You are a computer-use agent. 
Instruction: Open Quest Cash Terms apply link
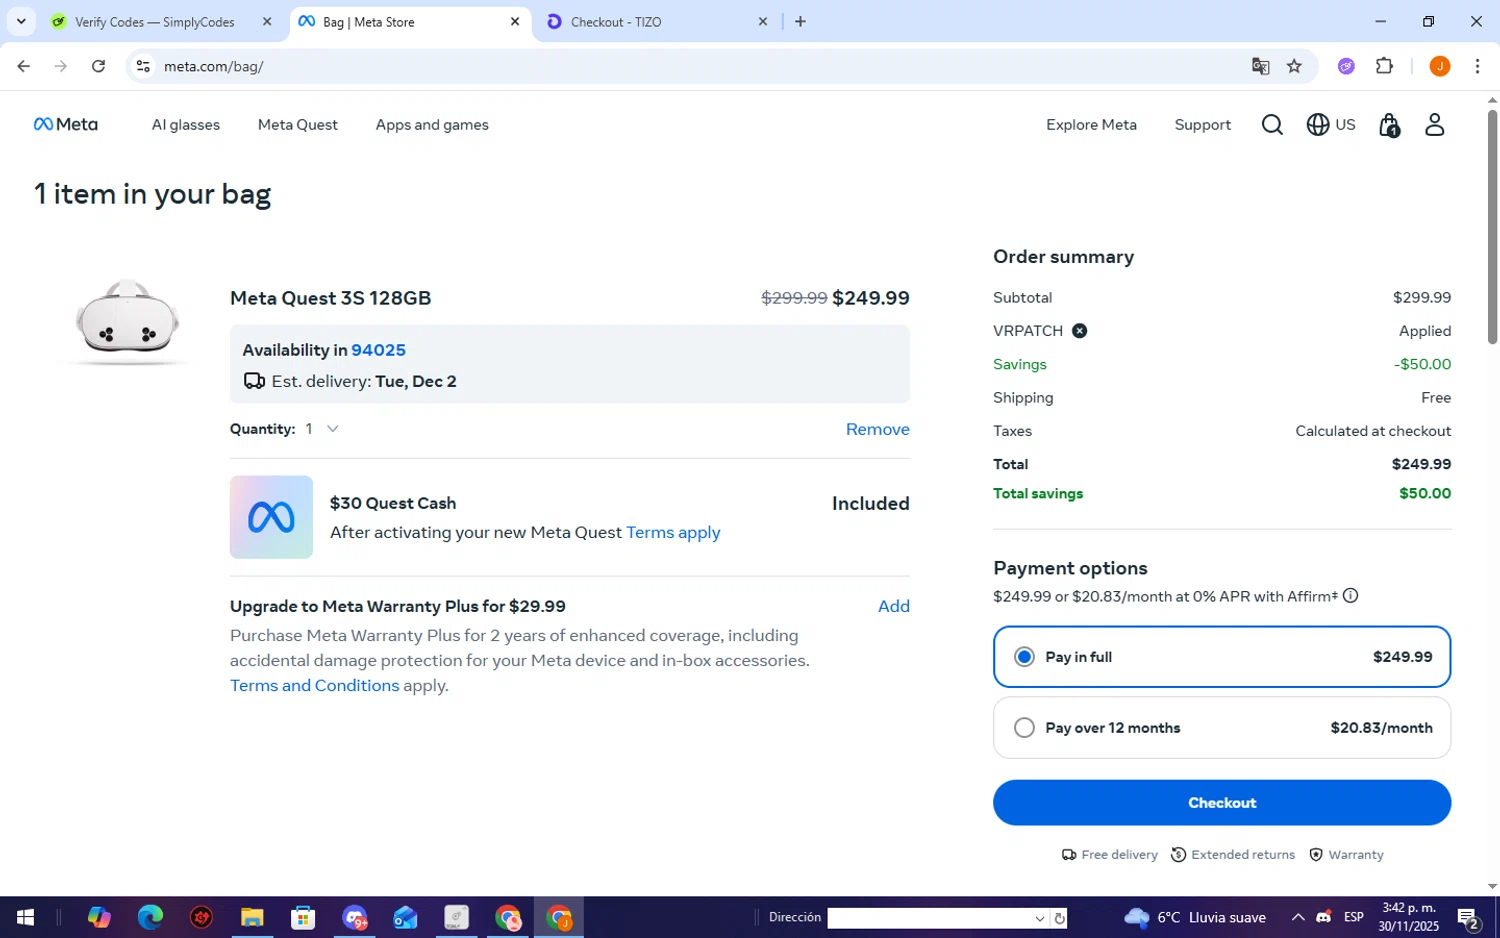(x=673, y=532)
